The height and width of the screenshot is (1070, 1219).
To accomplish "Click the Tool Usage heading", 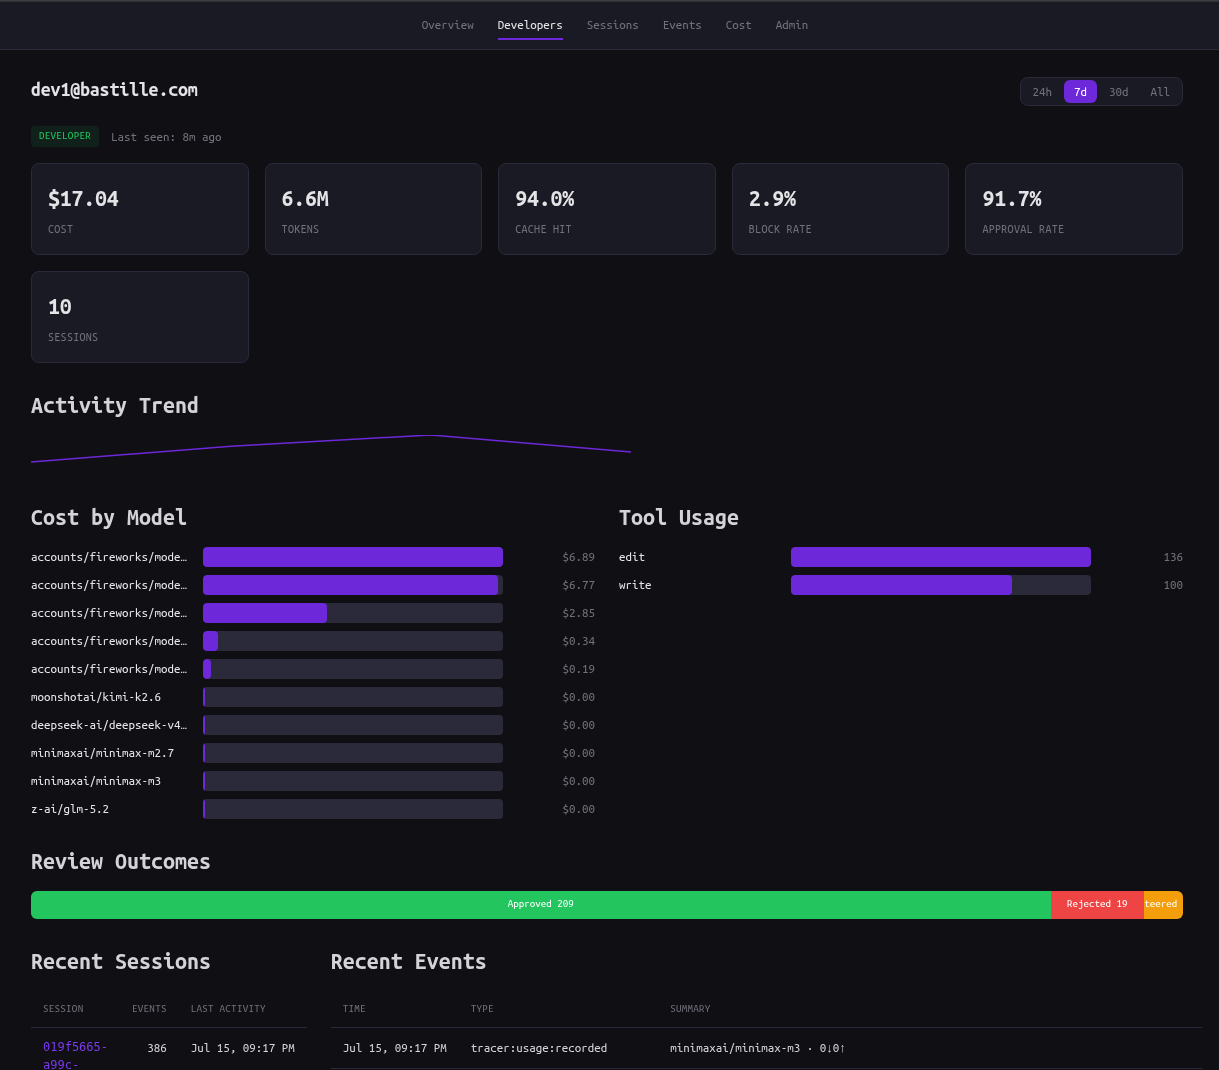I will [679, 518].
